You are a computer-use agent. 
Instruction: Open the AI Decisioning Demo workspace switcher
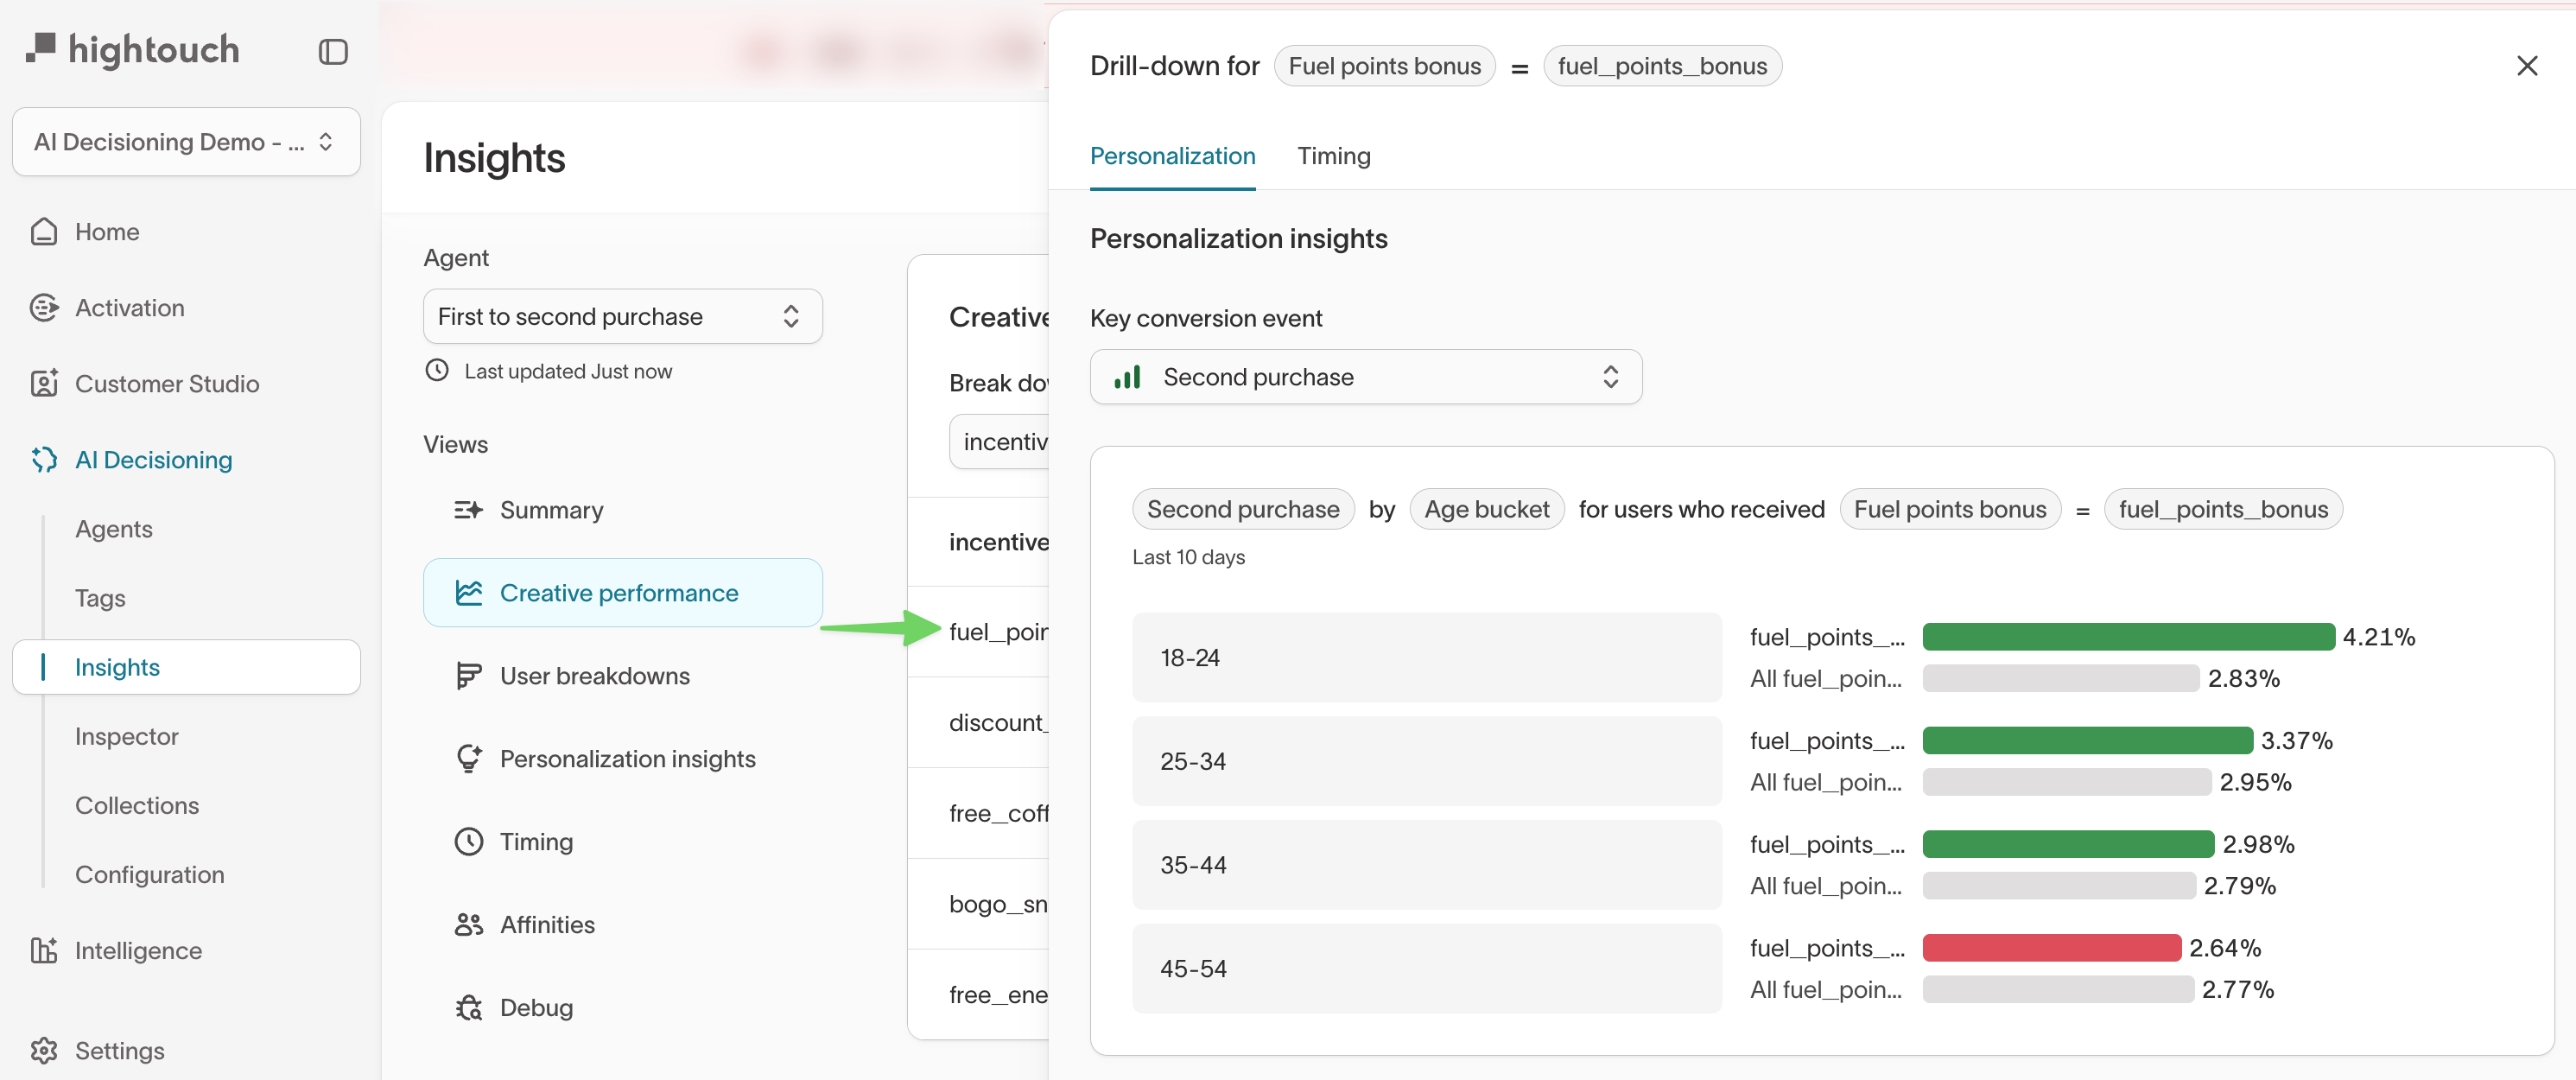coord(186,141)
